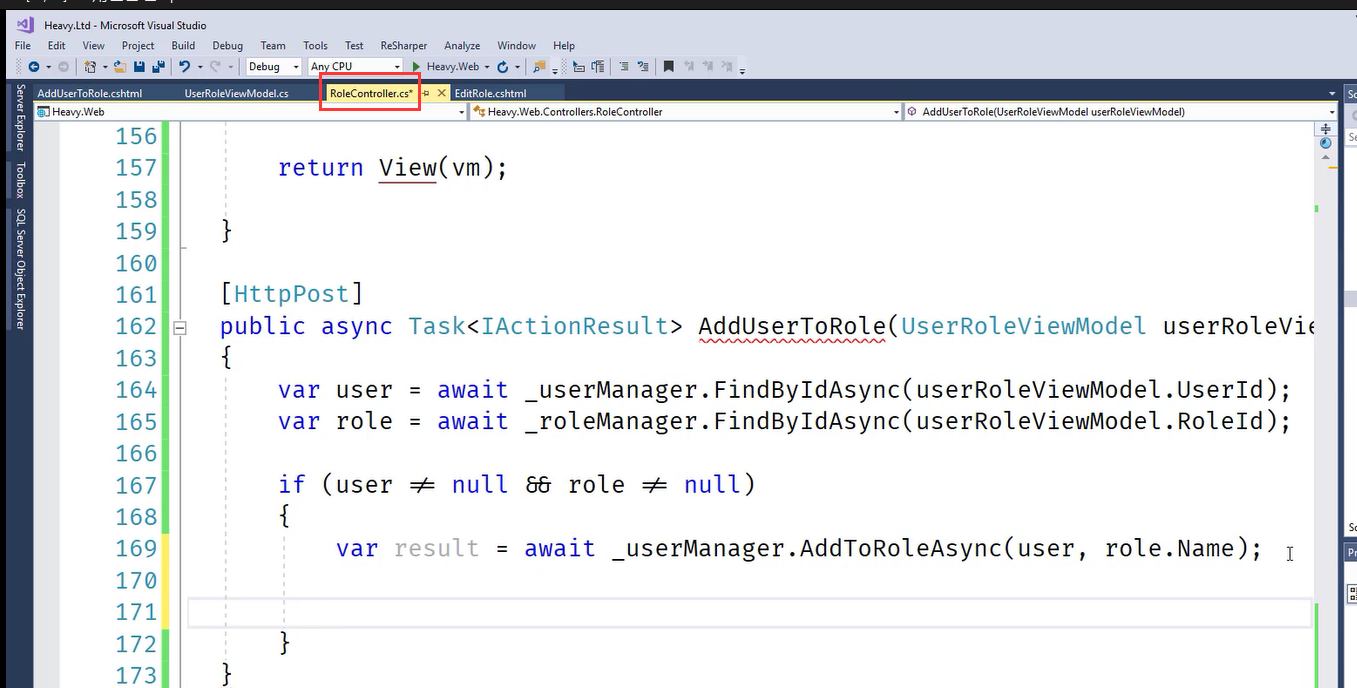Open the File menu
1357x688 pixels.
[x=23, y=45]
